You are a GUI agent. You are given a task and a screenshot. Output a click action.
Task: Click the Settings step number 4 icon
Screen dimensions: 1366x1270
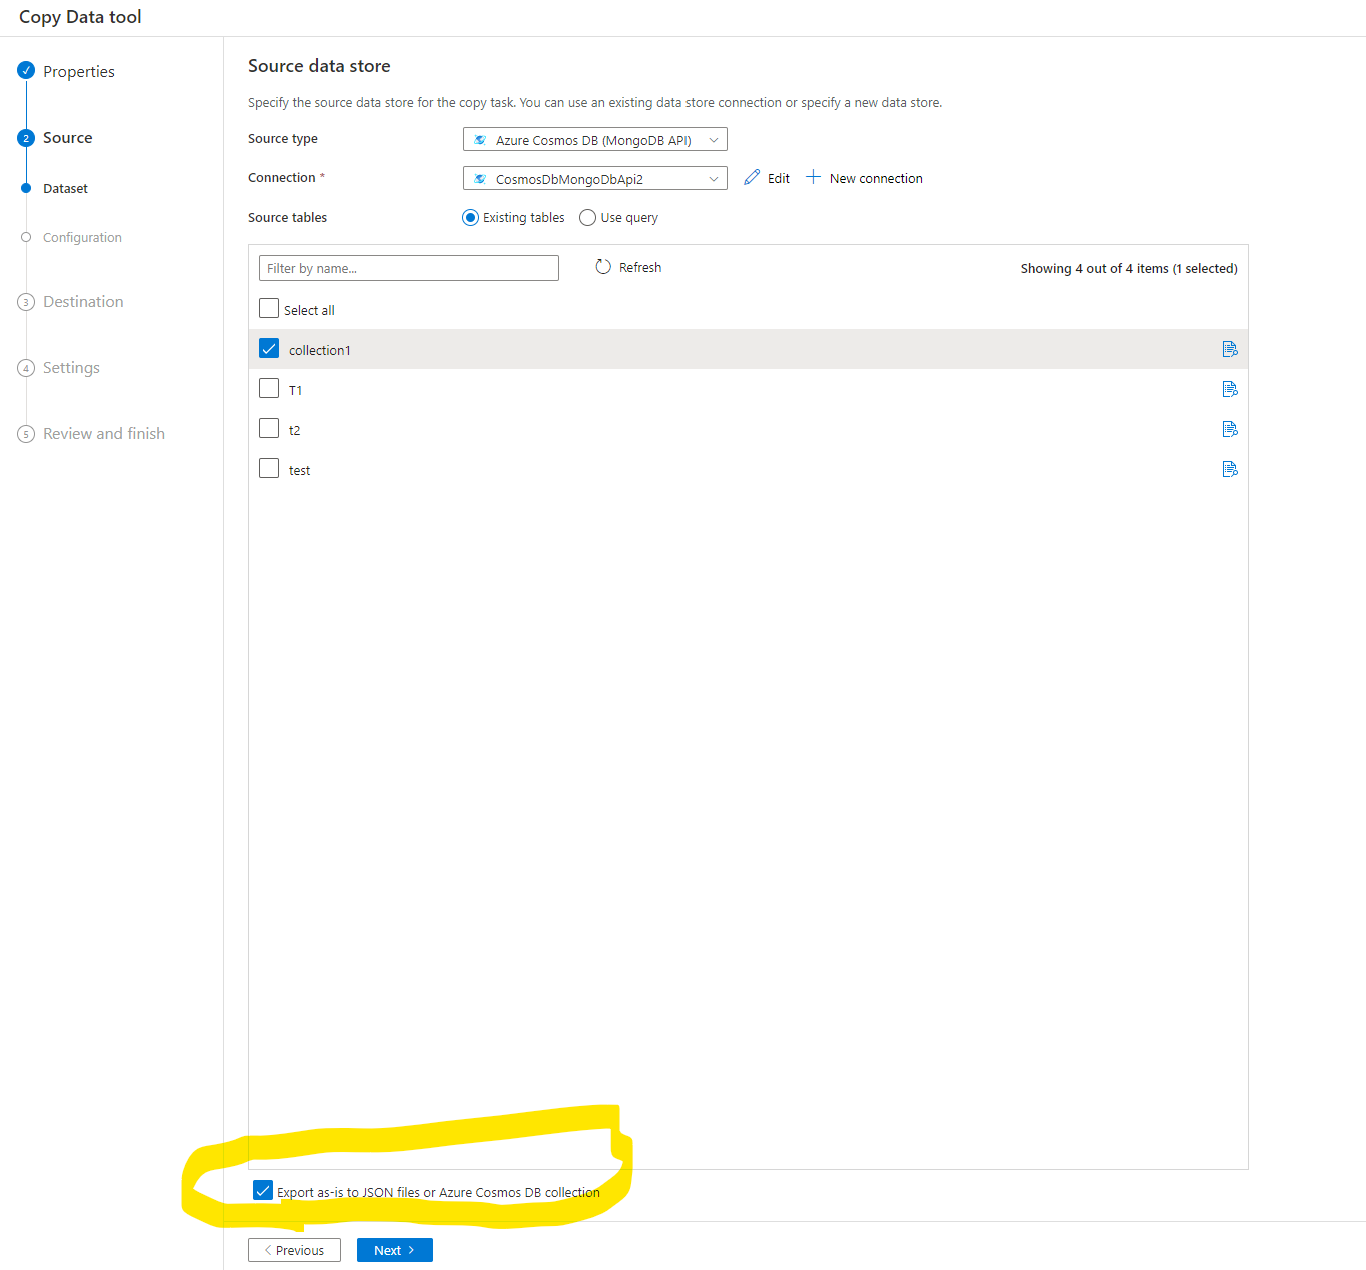pos(26,368)
